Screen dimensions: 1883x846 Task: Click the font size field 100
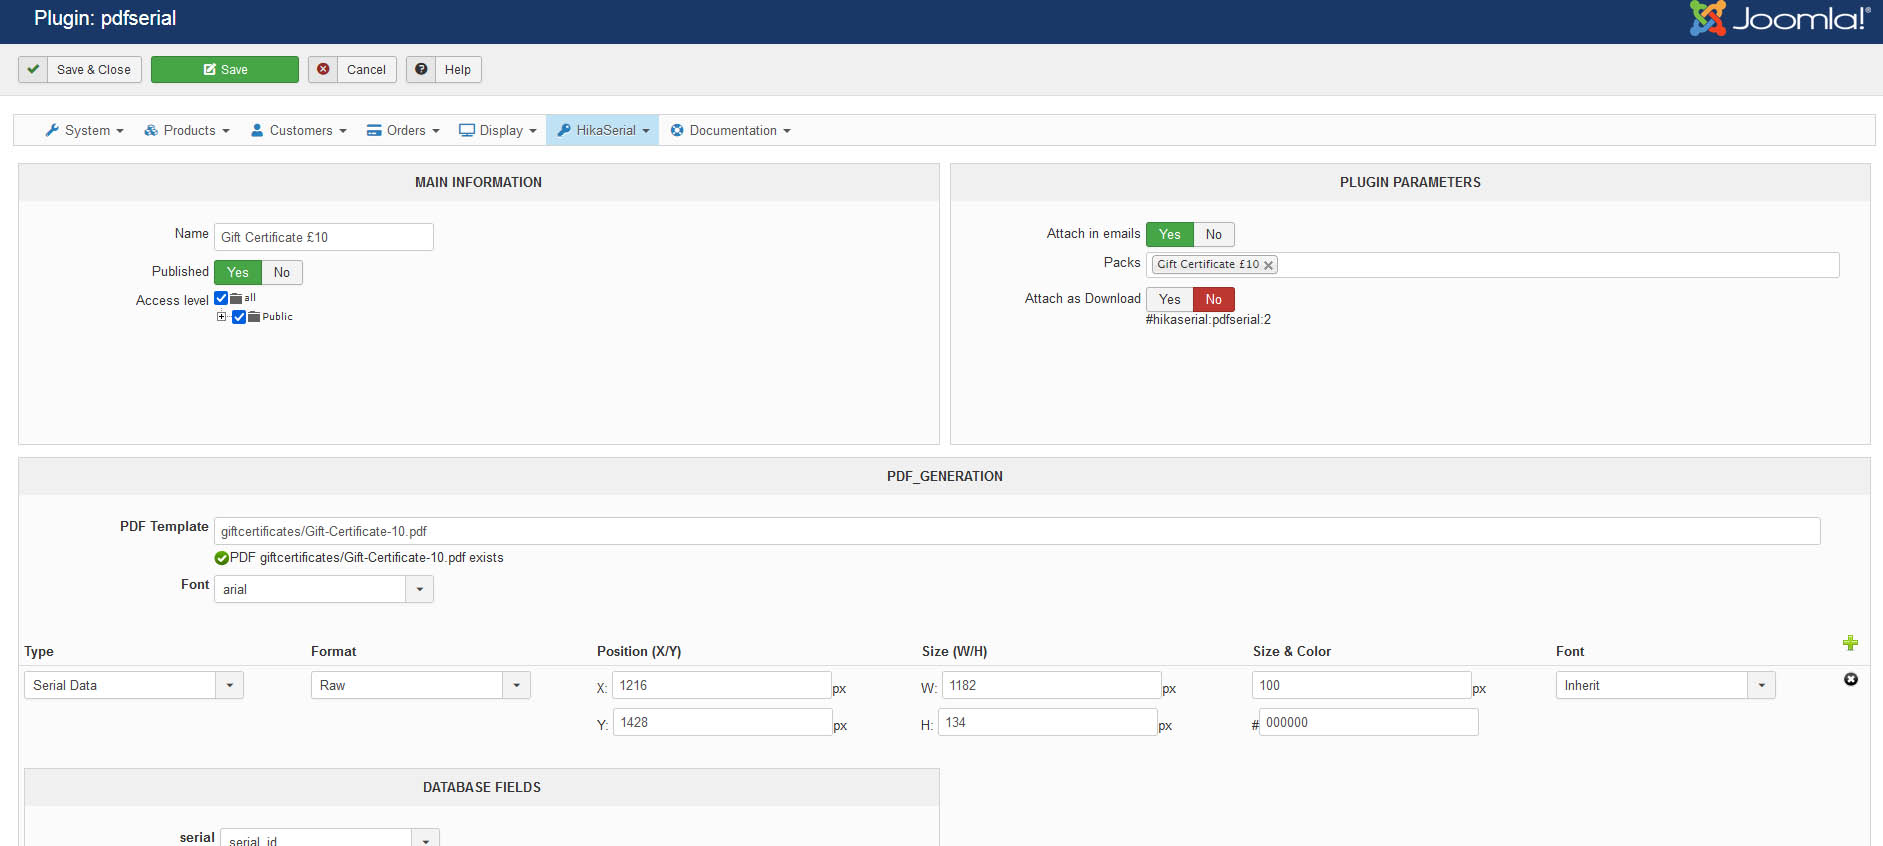tap(1362, 685)
